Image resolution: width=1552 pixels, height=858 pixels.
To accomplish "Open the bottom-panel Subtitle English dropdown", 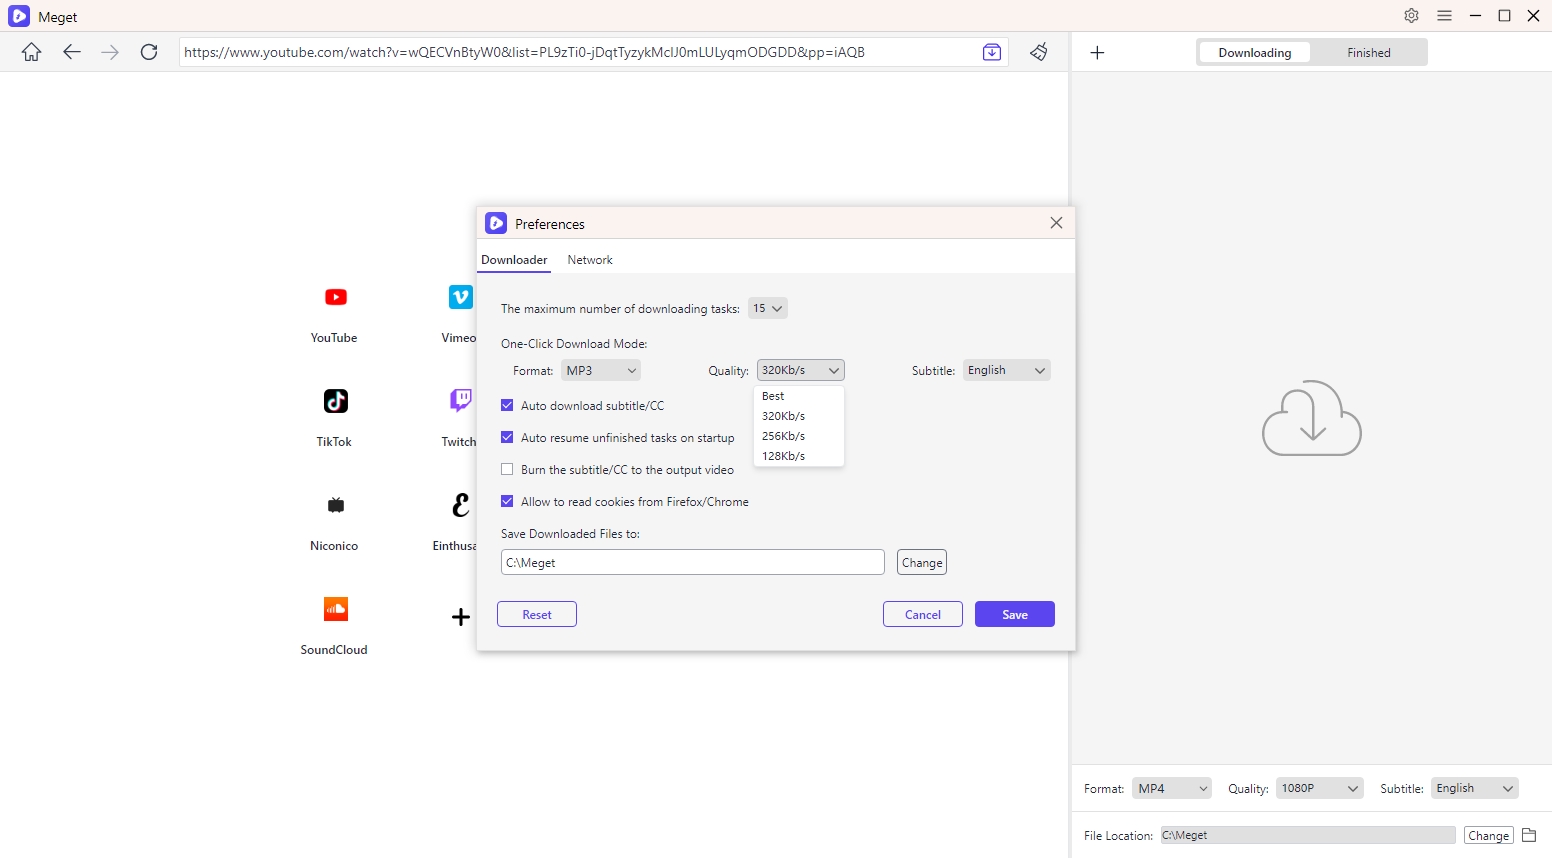I will click(x=1475, y=788).
